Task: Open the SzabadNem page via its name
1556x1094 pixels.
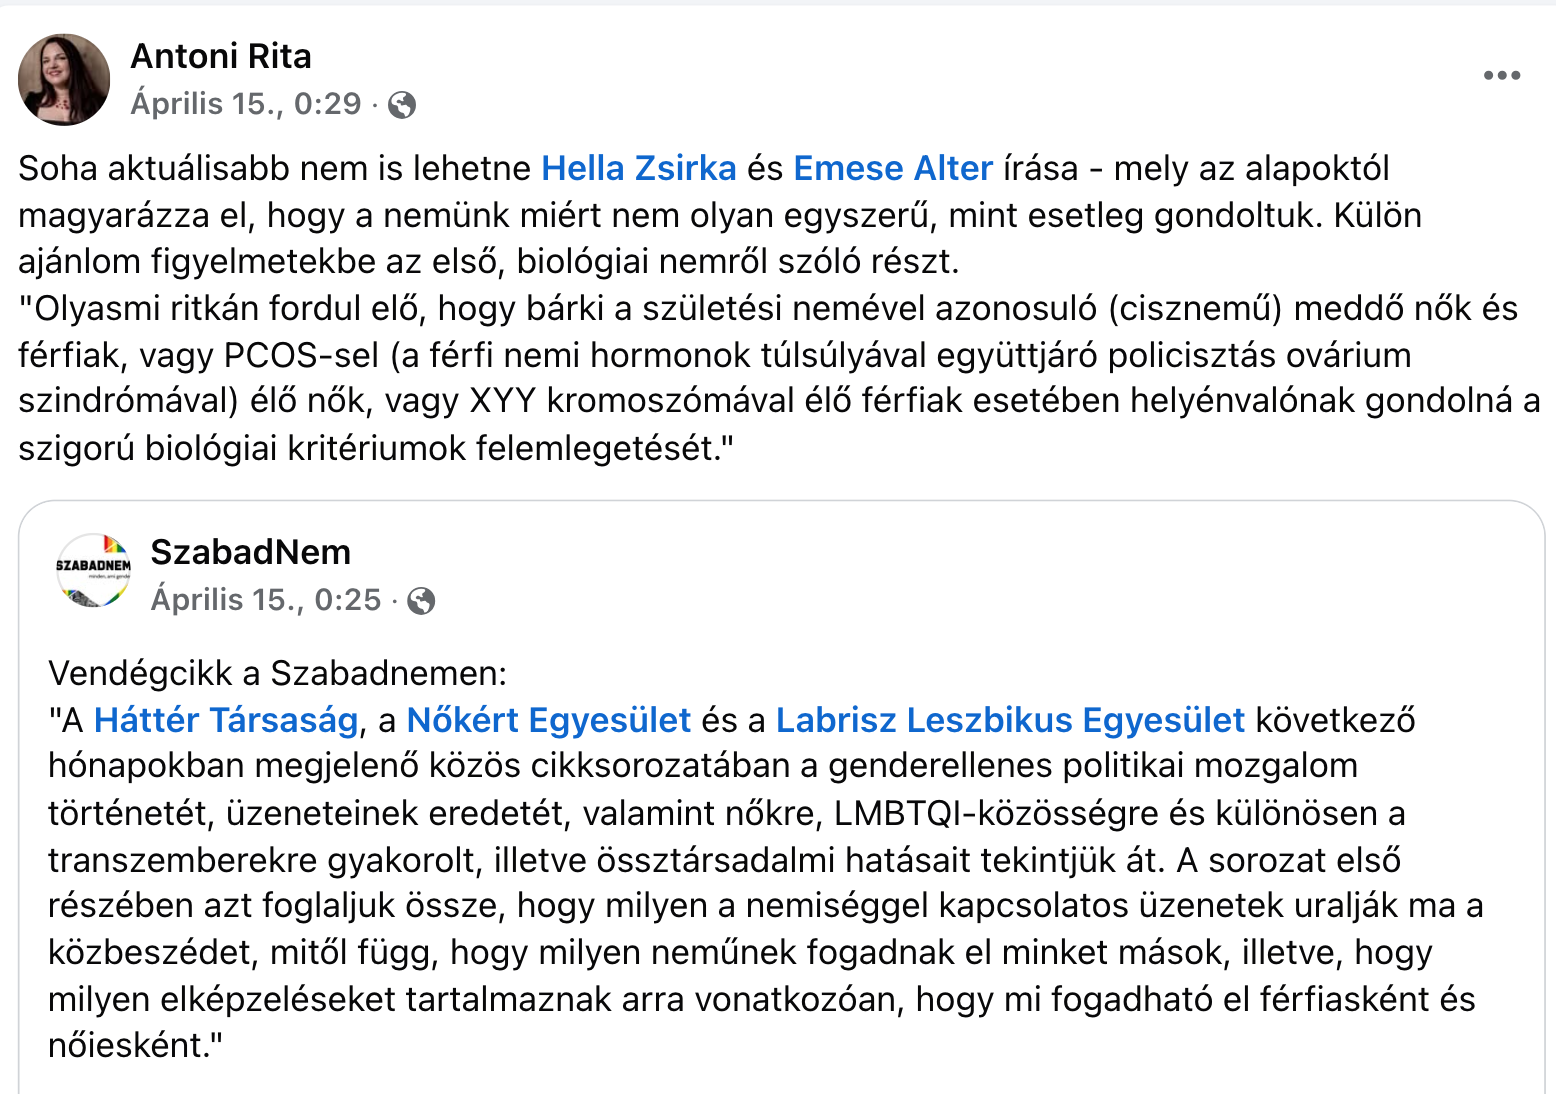Action: coord(250,552)
